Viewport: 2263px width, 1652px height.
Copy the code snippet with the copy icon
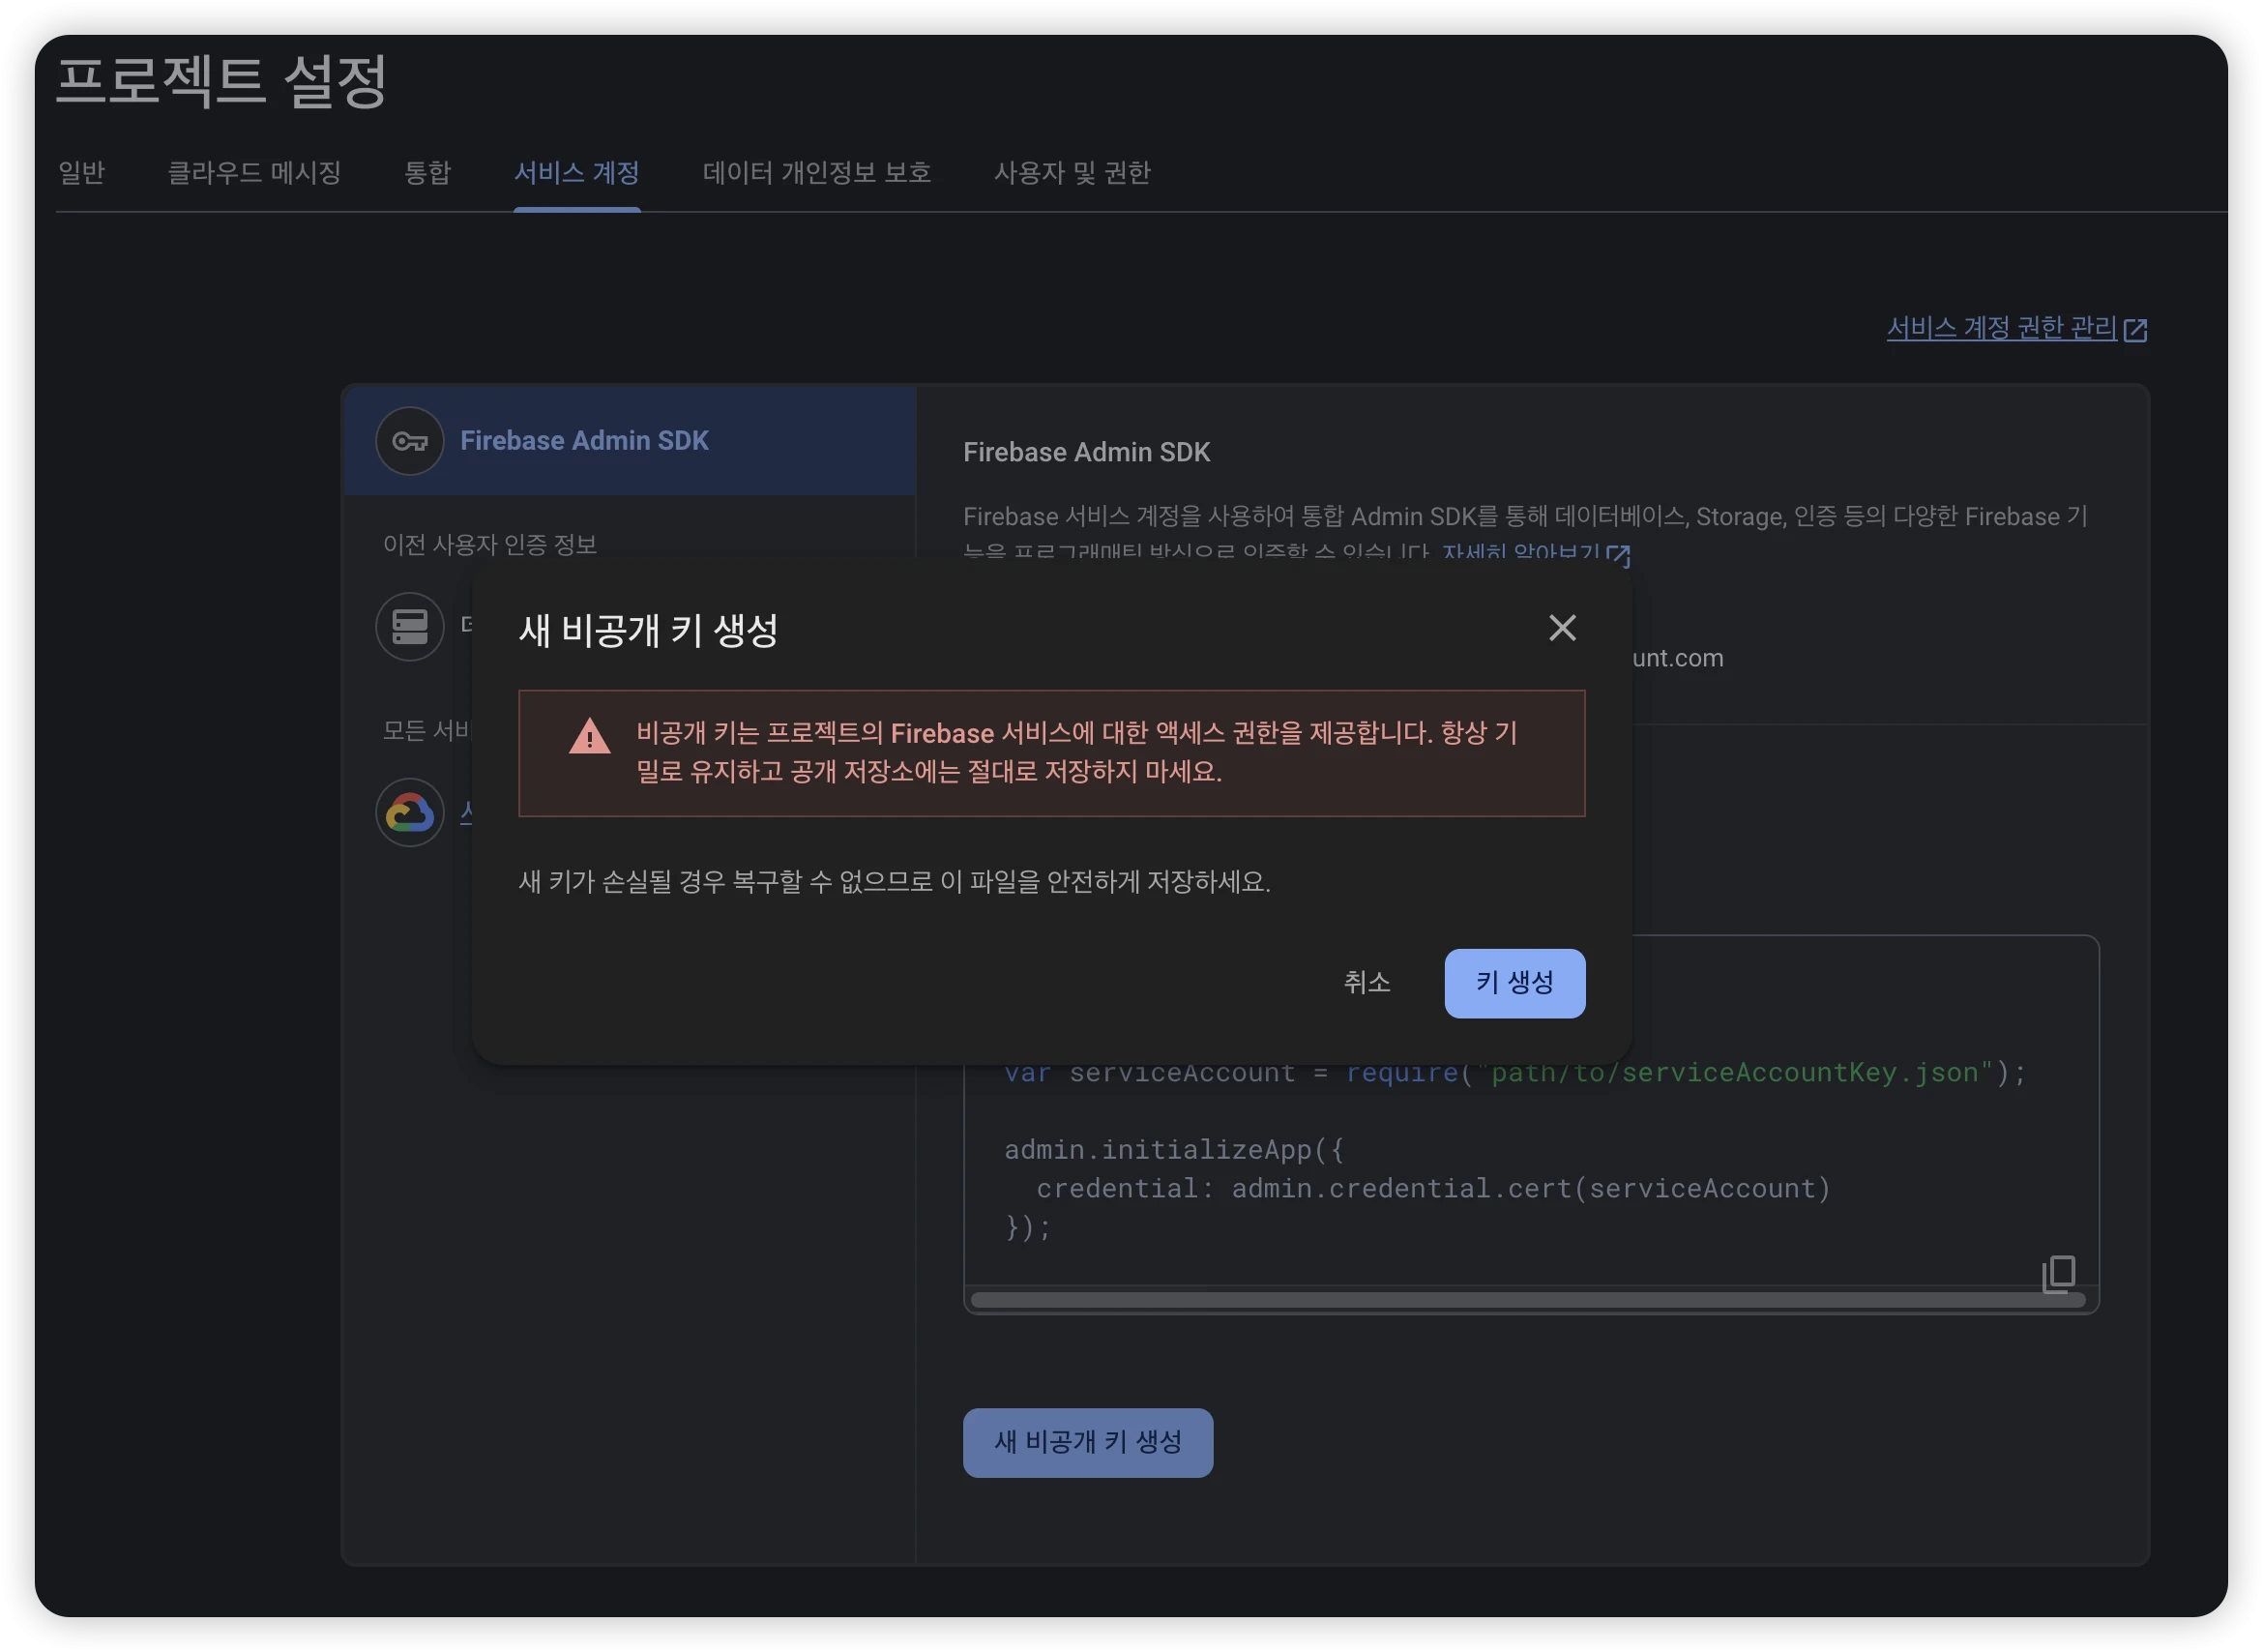point(2058,1273)
